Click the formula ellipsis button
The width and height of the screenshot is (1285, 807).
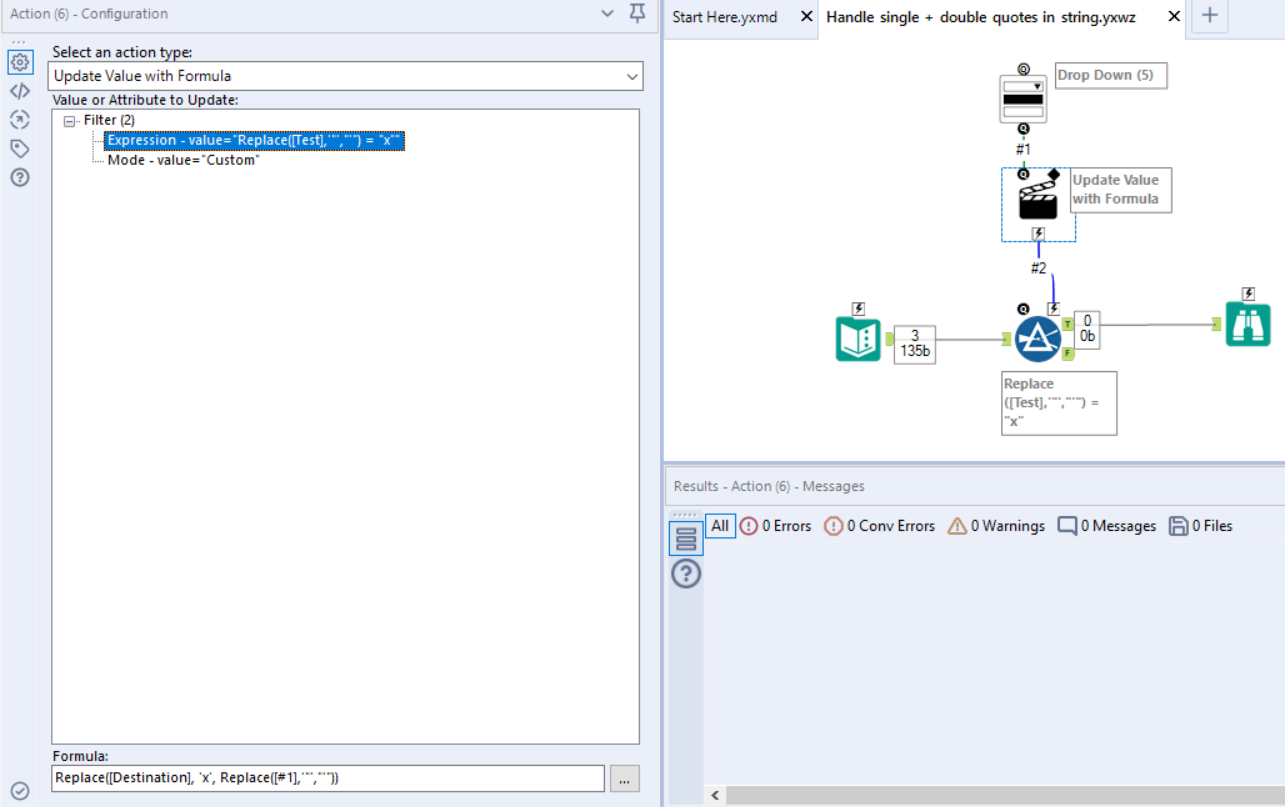(624, 778)
